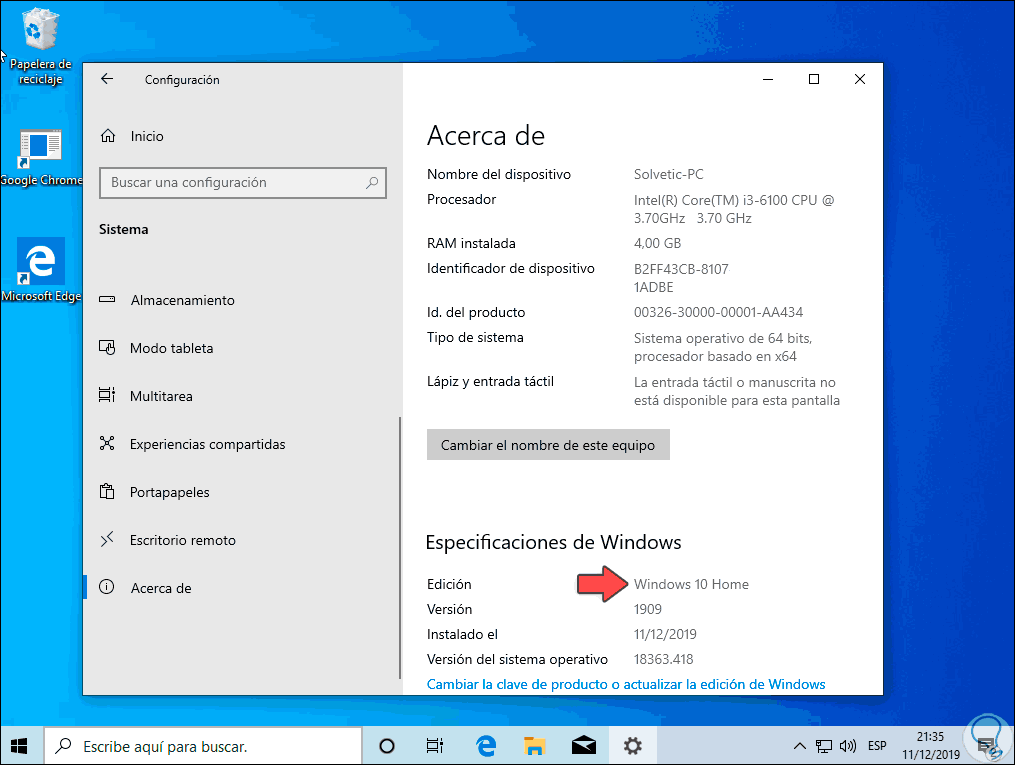Open the network tray icon
Image resolution: width=1015 pixels, height=765 pixels.
tap(823, 746)
